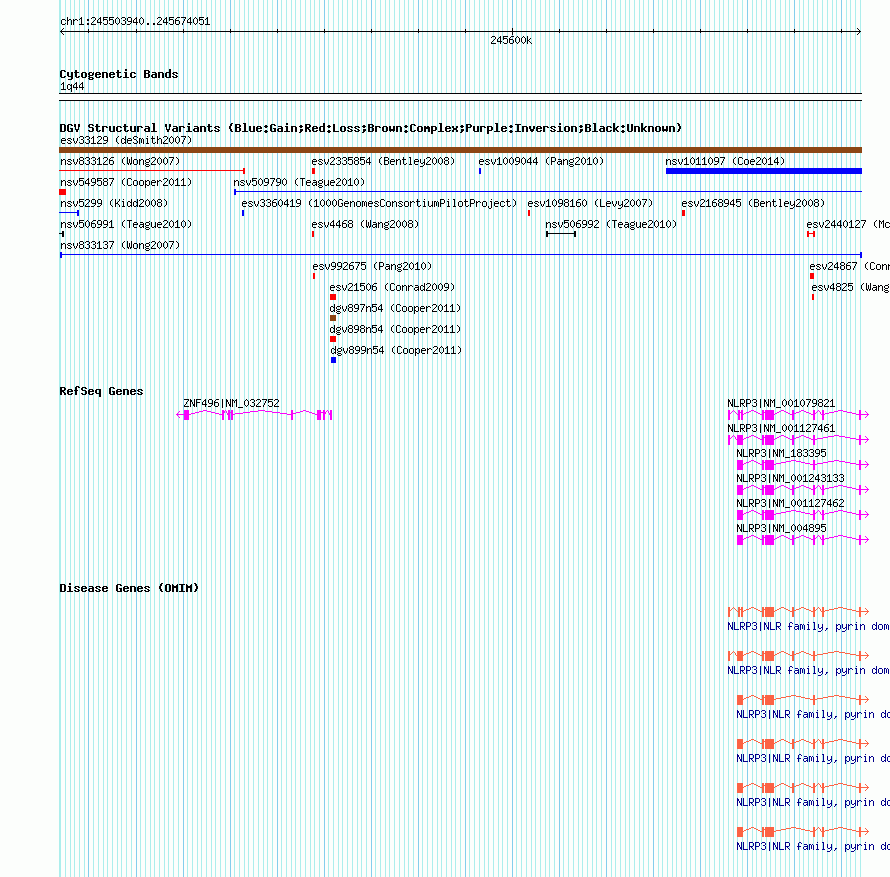Open dgv899n54 (Cooper2011) variant label
Image resolution: width=890 pixels, height=877 pixels.
[x=396, y=350]
